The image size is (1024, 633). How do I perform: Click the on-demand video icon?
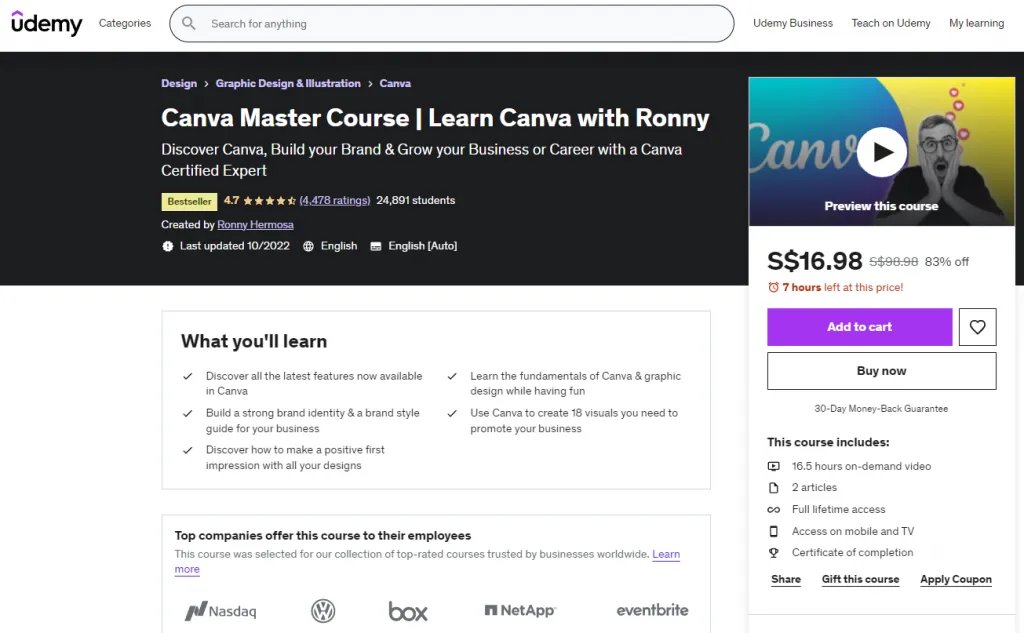(773, 466)
